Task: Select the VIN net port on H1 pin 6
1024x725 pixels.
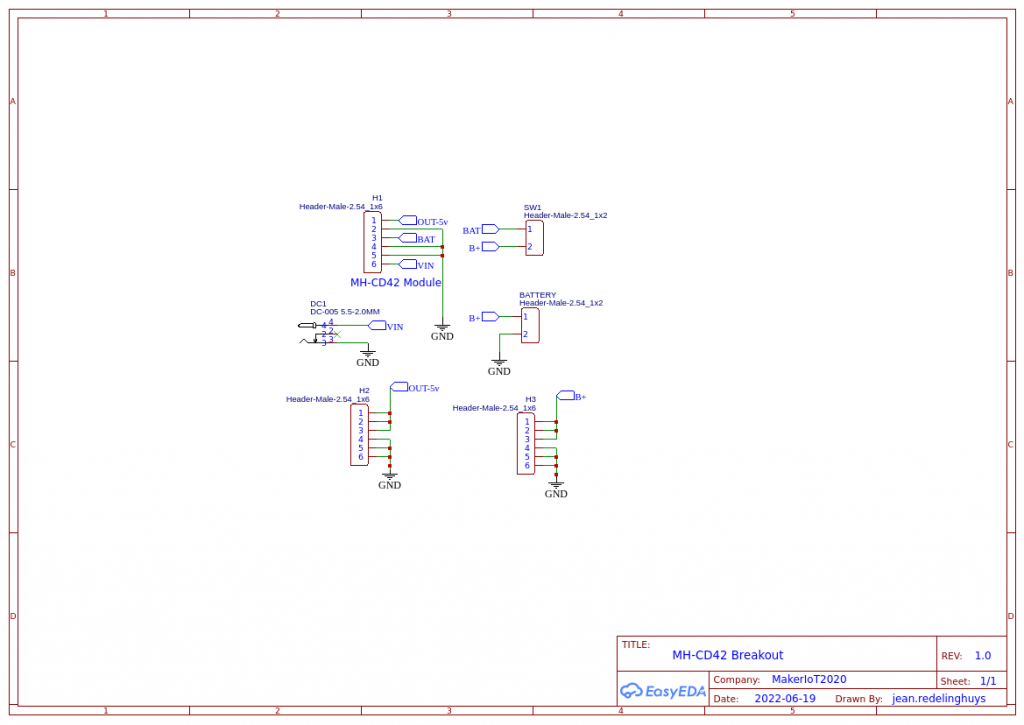Action: coord(417,265)
